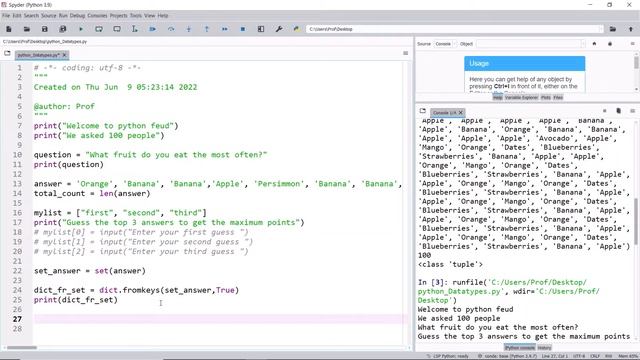
Task: Open editor pane options hamburger menu
Action: pos(405,53)
